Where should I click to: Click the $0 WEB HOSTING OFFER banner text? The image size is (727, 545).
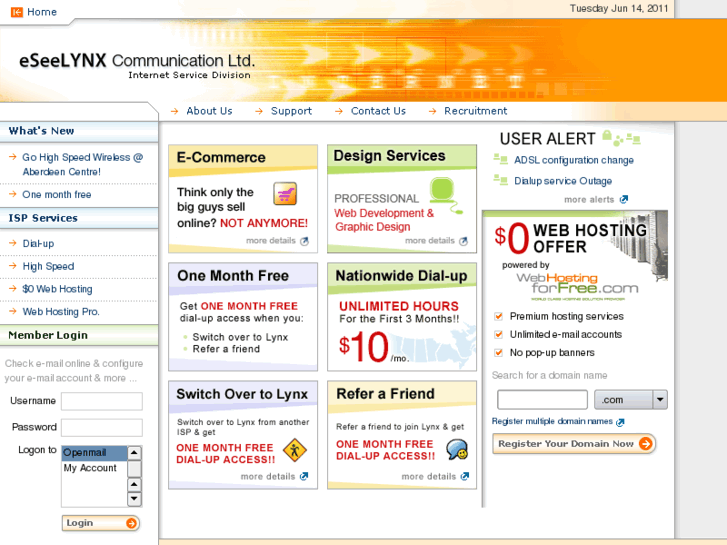tap(570, 238)
